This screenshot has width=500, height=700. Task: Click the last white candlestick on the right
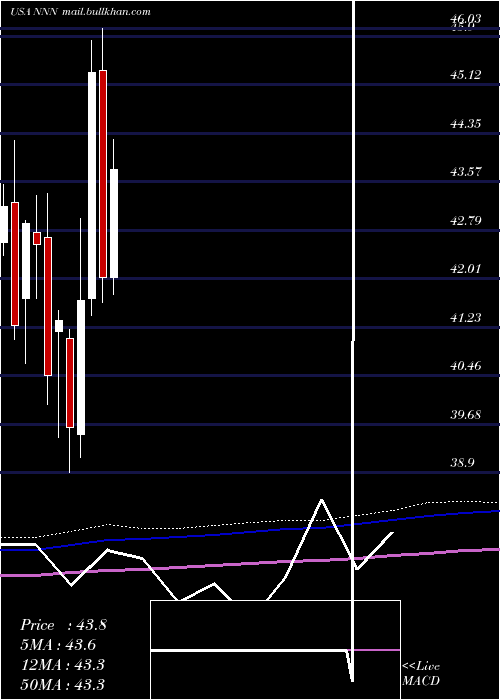click(114, 223)
